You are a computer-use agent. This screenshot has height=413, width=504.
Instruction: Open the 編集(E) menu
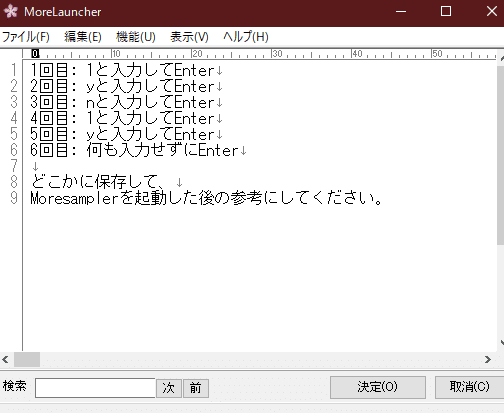83,37
